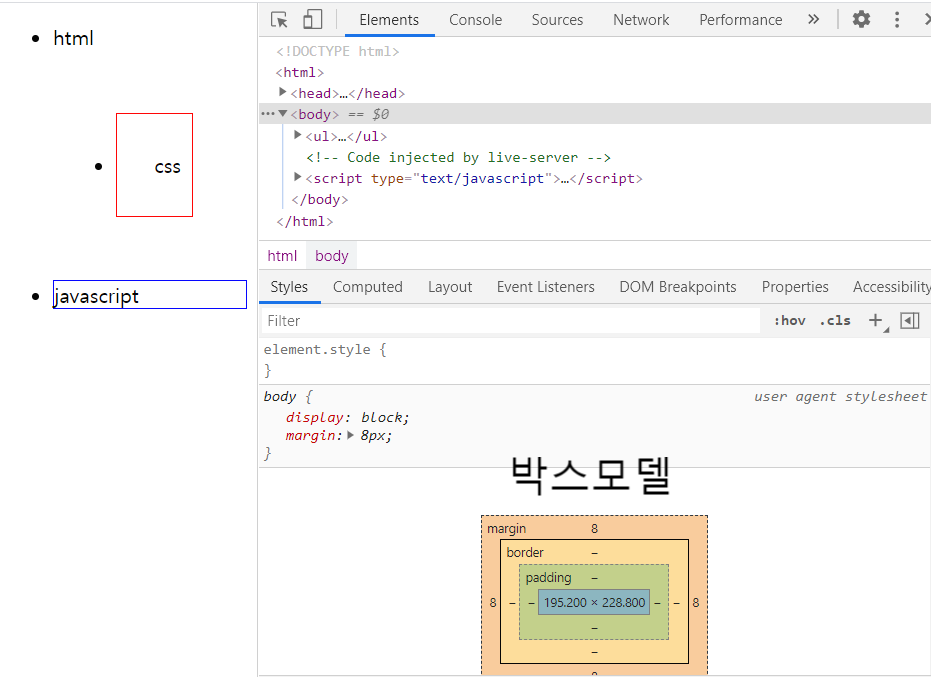The height and width of the screenshot is (677, 931).
Task: Select body in the breadcrumb bar
Action: [x=331, y=256]
